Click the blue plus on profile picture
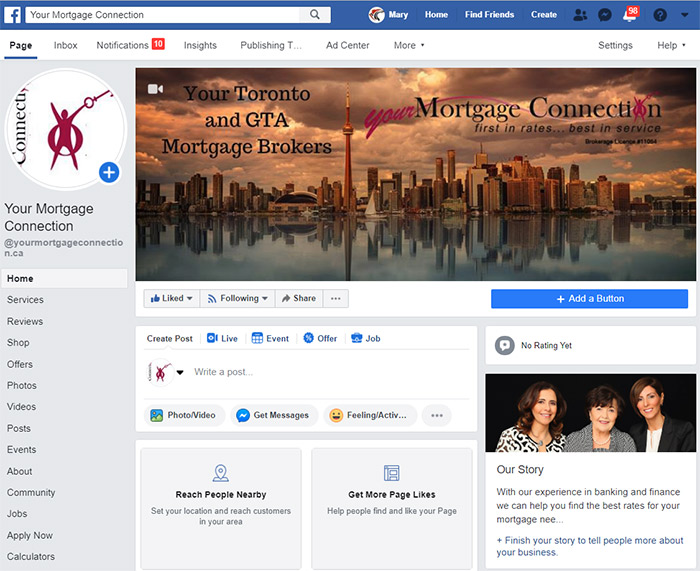Image resolution: width=700 pixels, height=571 pixels. (x=109, y=172)
